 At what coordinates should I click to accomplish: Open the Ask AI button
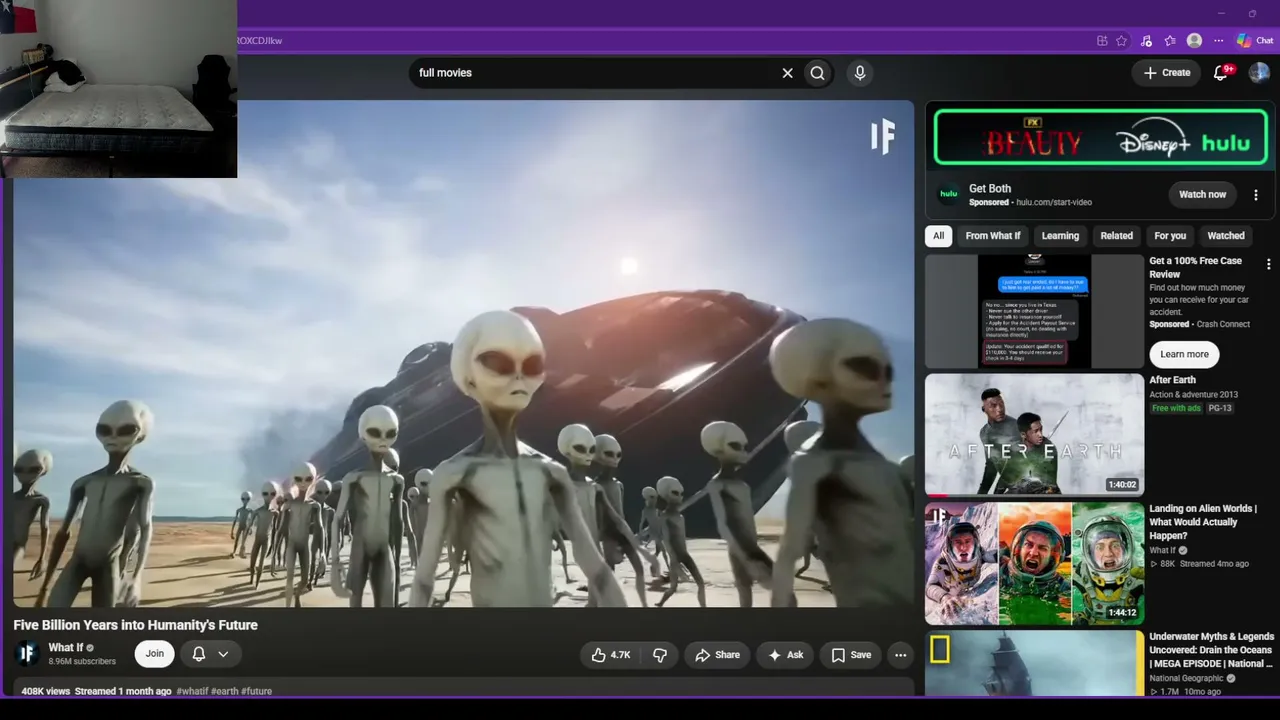tap(785, 655)
